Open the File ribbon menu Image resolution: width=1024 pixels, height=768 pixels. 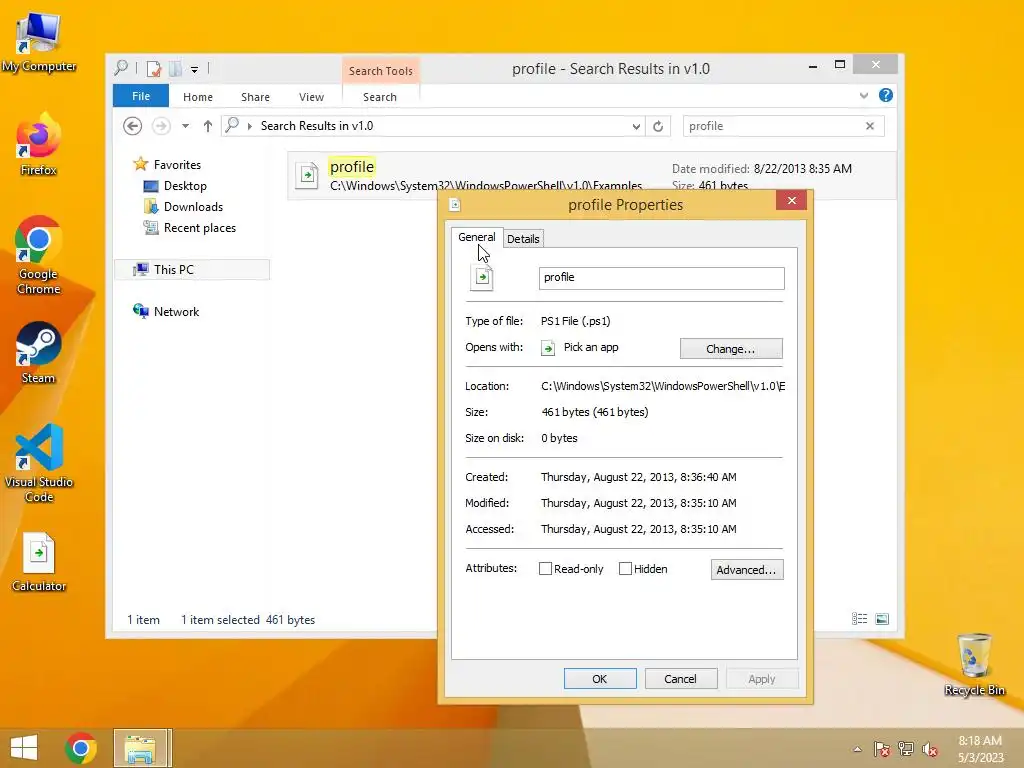coord(141,96)
